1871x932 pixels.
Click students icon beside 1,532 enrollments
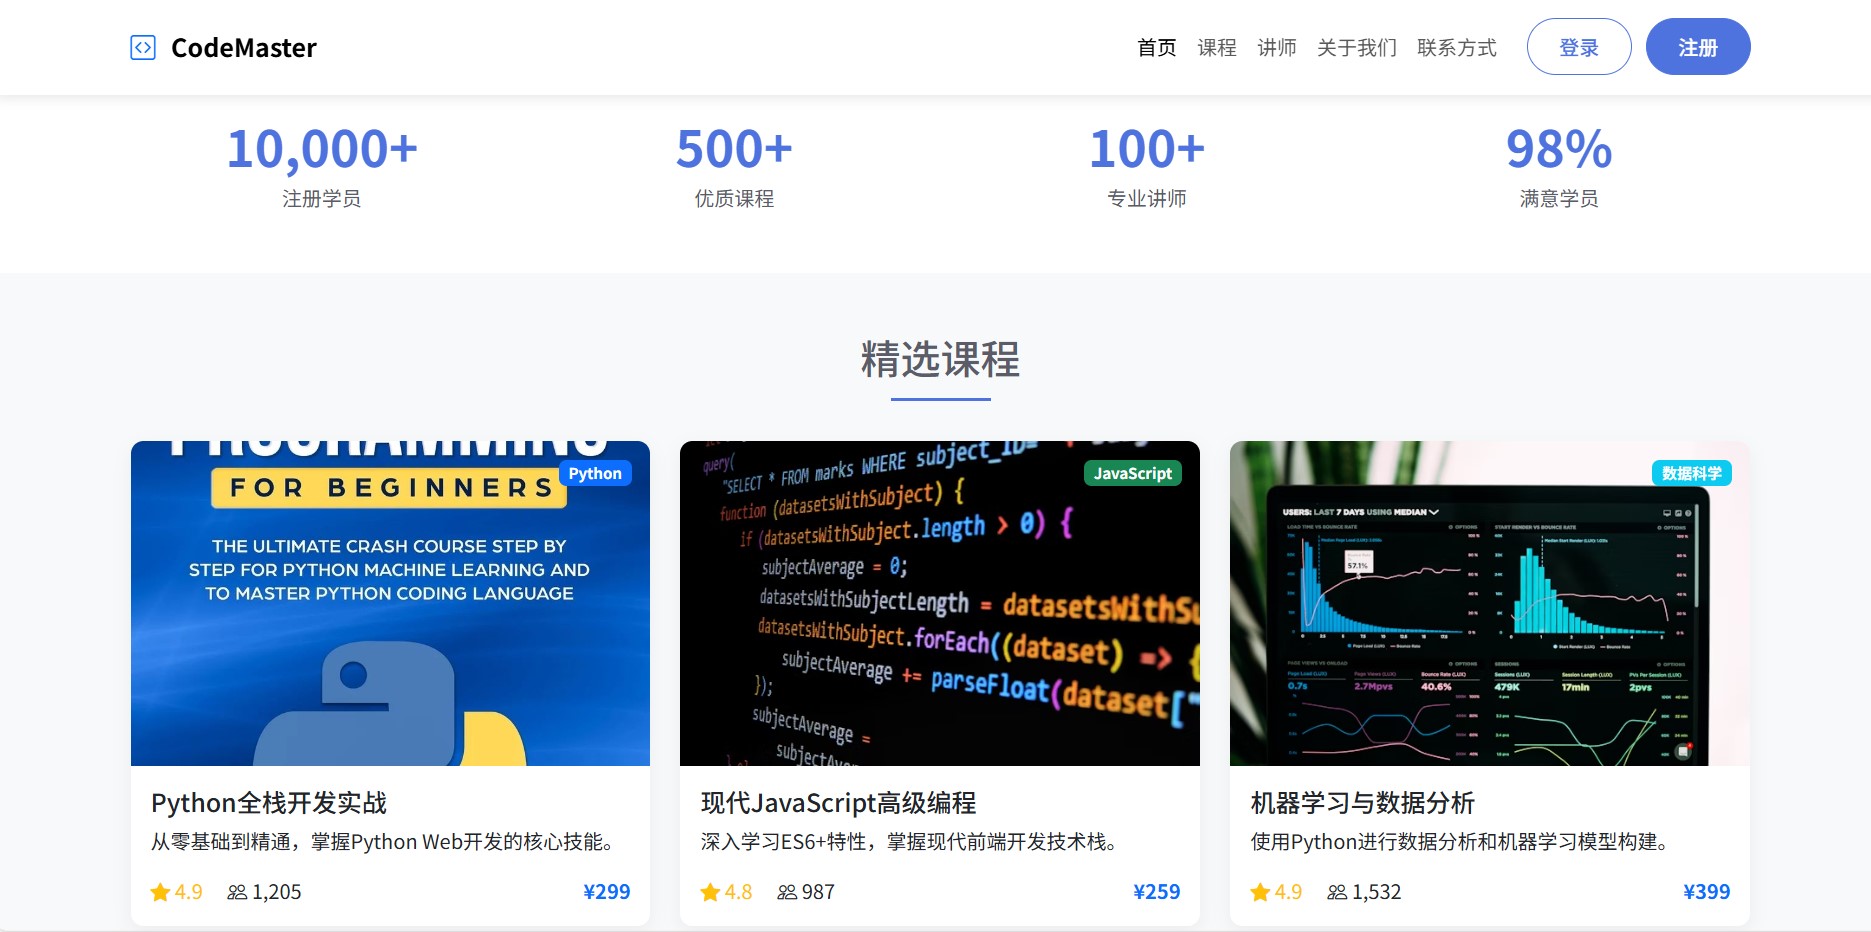(x=1337, y=892)
